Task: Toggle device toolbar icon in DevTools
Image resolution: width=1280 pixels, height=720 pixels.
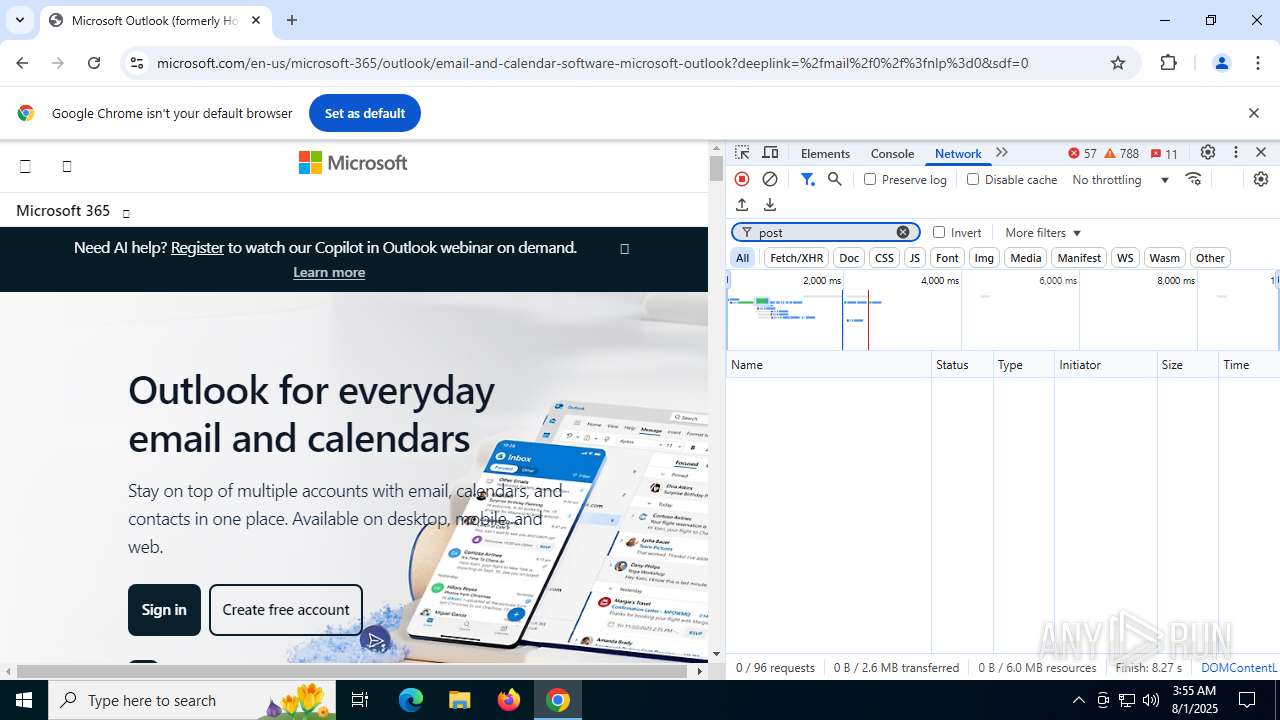Action: (x=770, y=153)
